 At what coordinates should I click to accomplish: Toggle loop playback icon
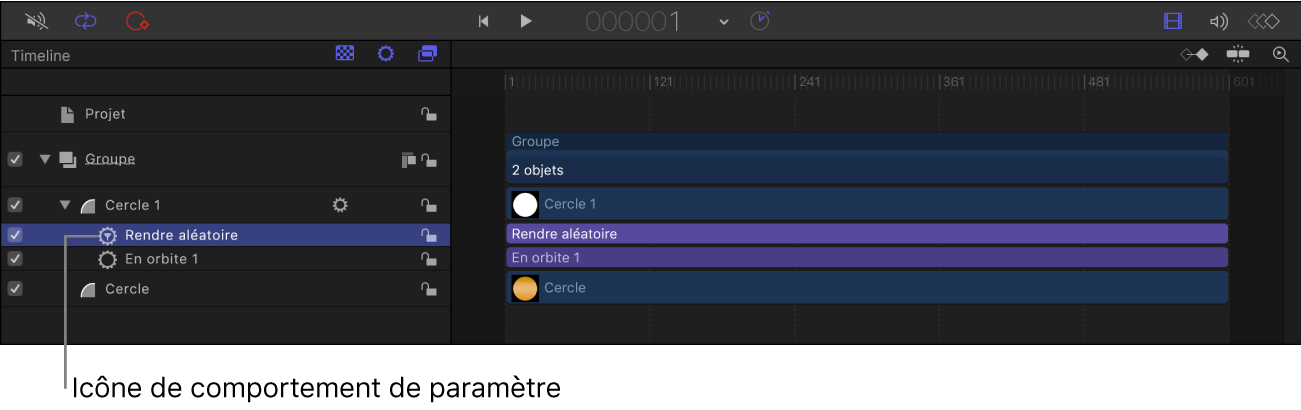pyautogui.click(x=86, y=20)
